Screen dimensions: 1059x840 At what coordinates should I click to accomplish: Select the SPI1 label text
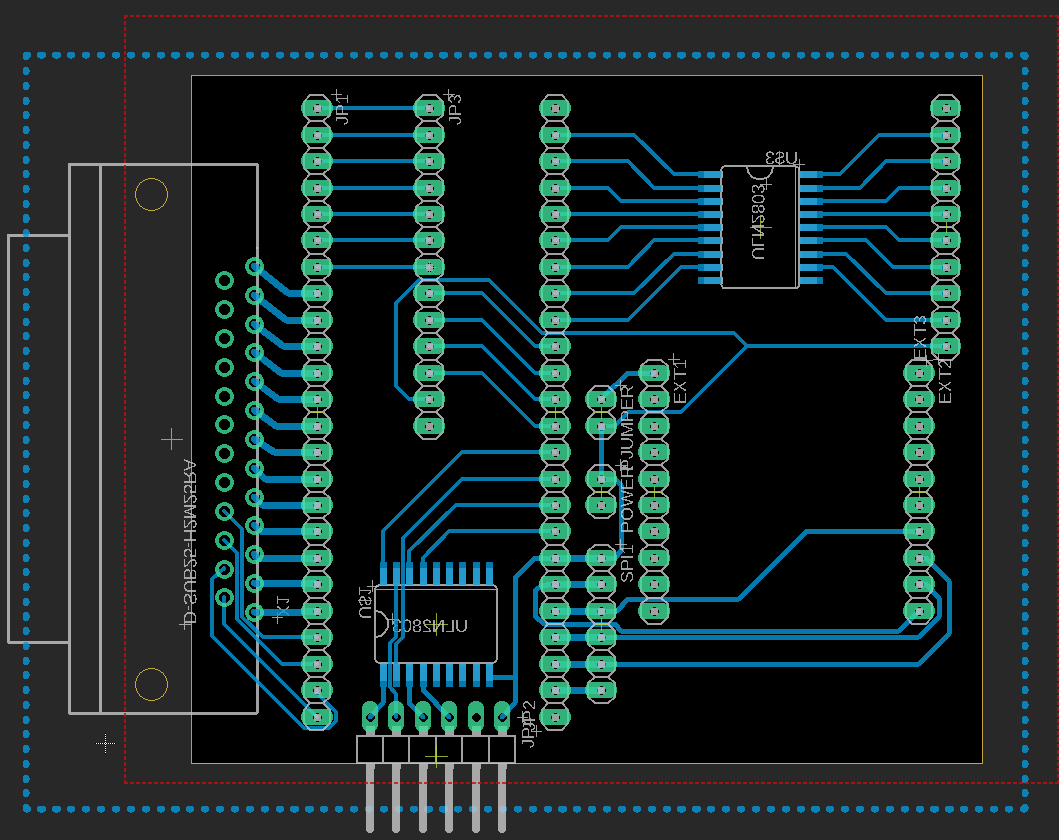[627, 562]
